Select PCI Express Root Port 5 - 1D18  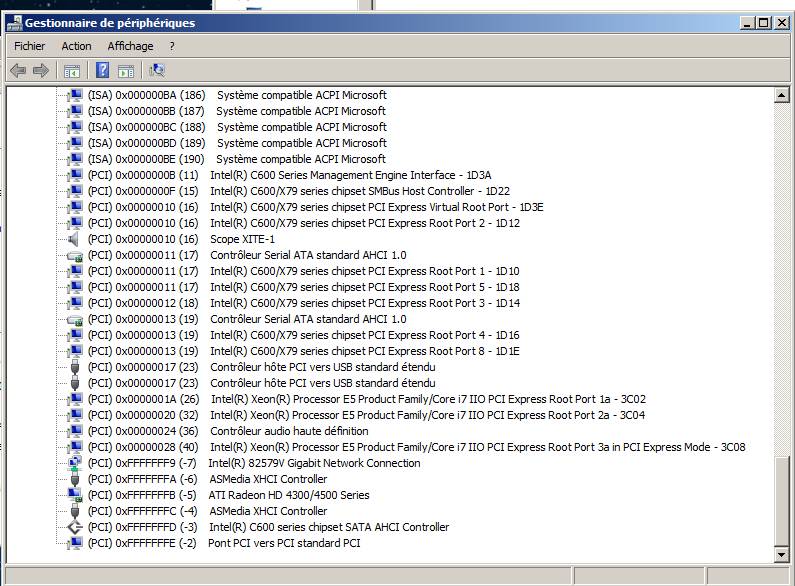click(x=304, y=287)
